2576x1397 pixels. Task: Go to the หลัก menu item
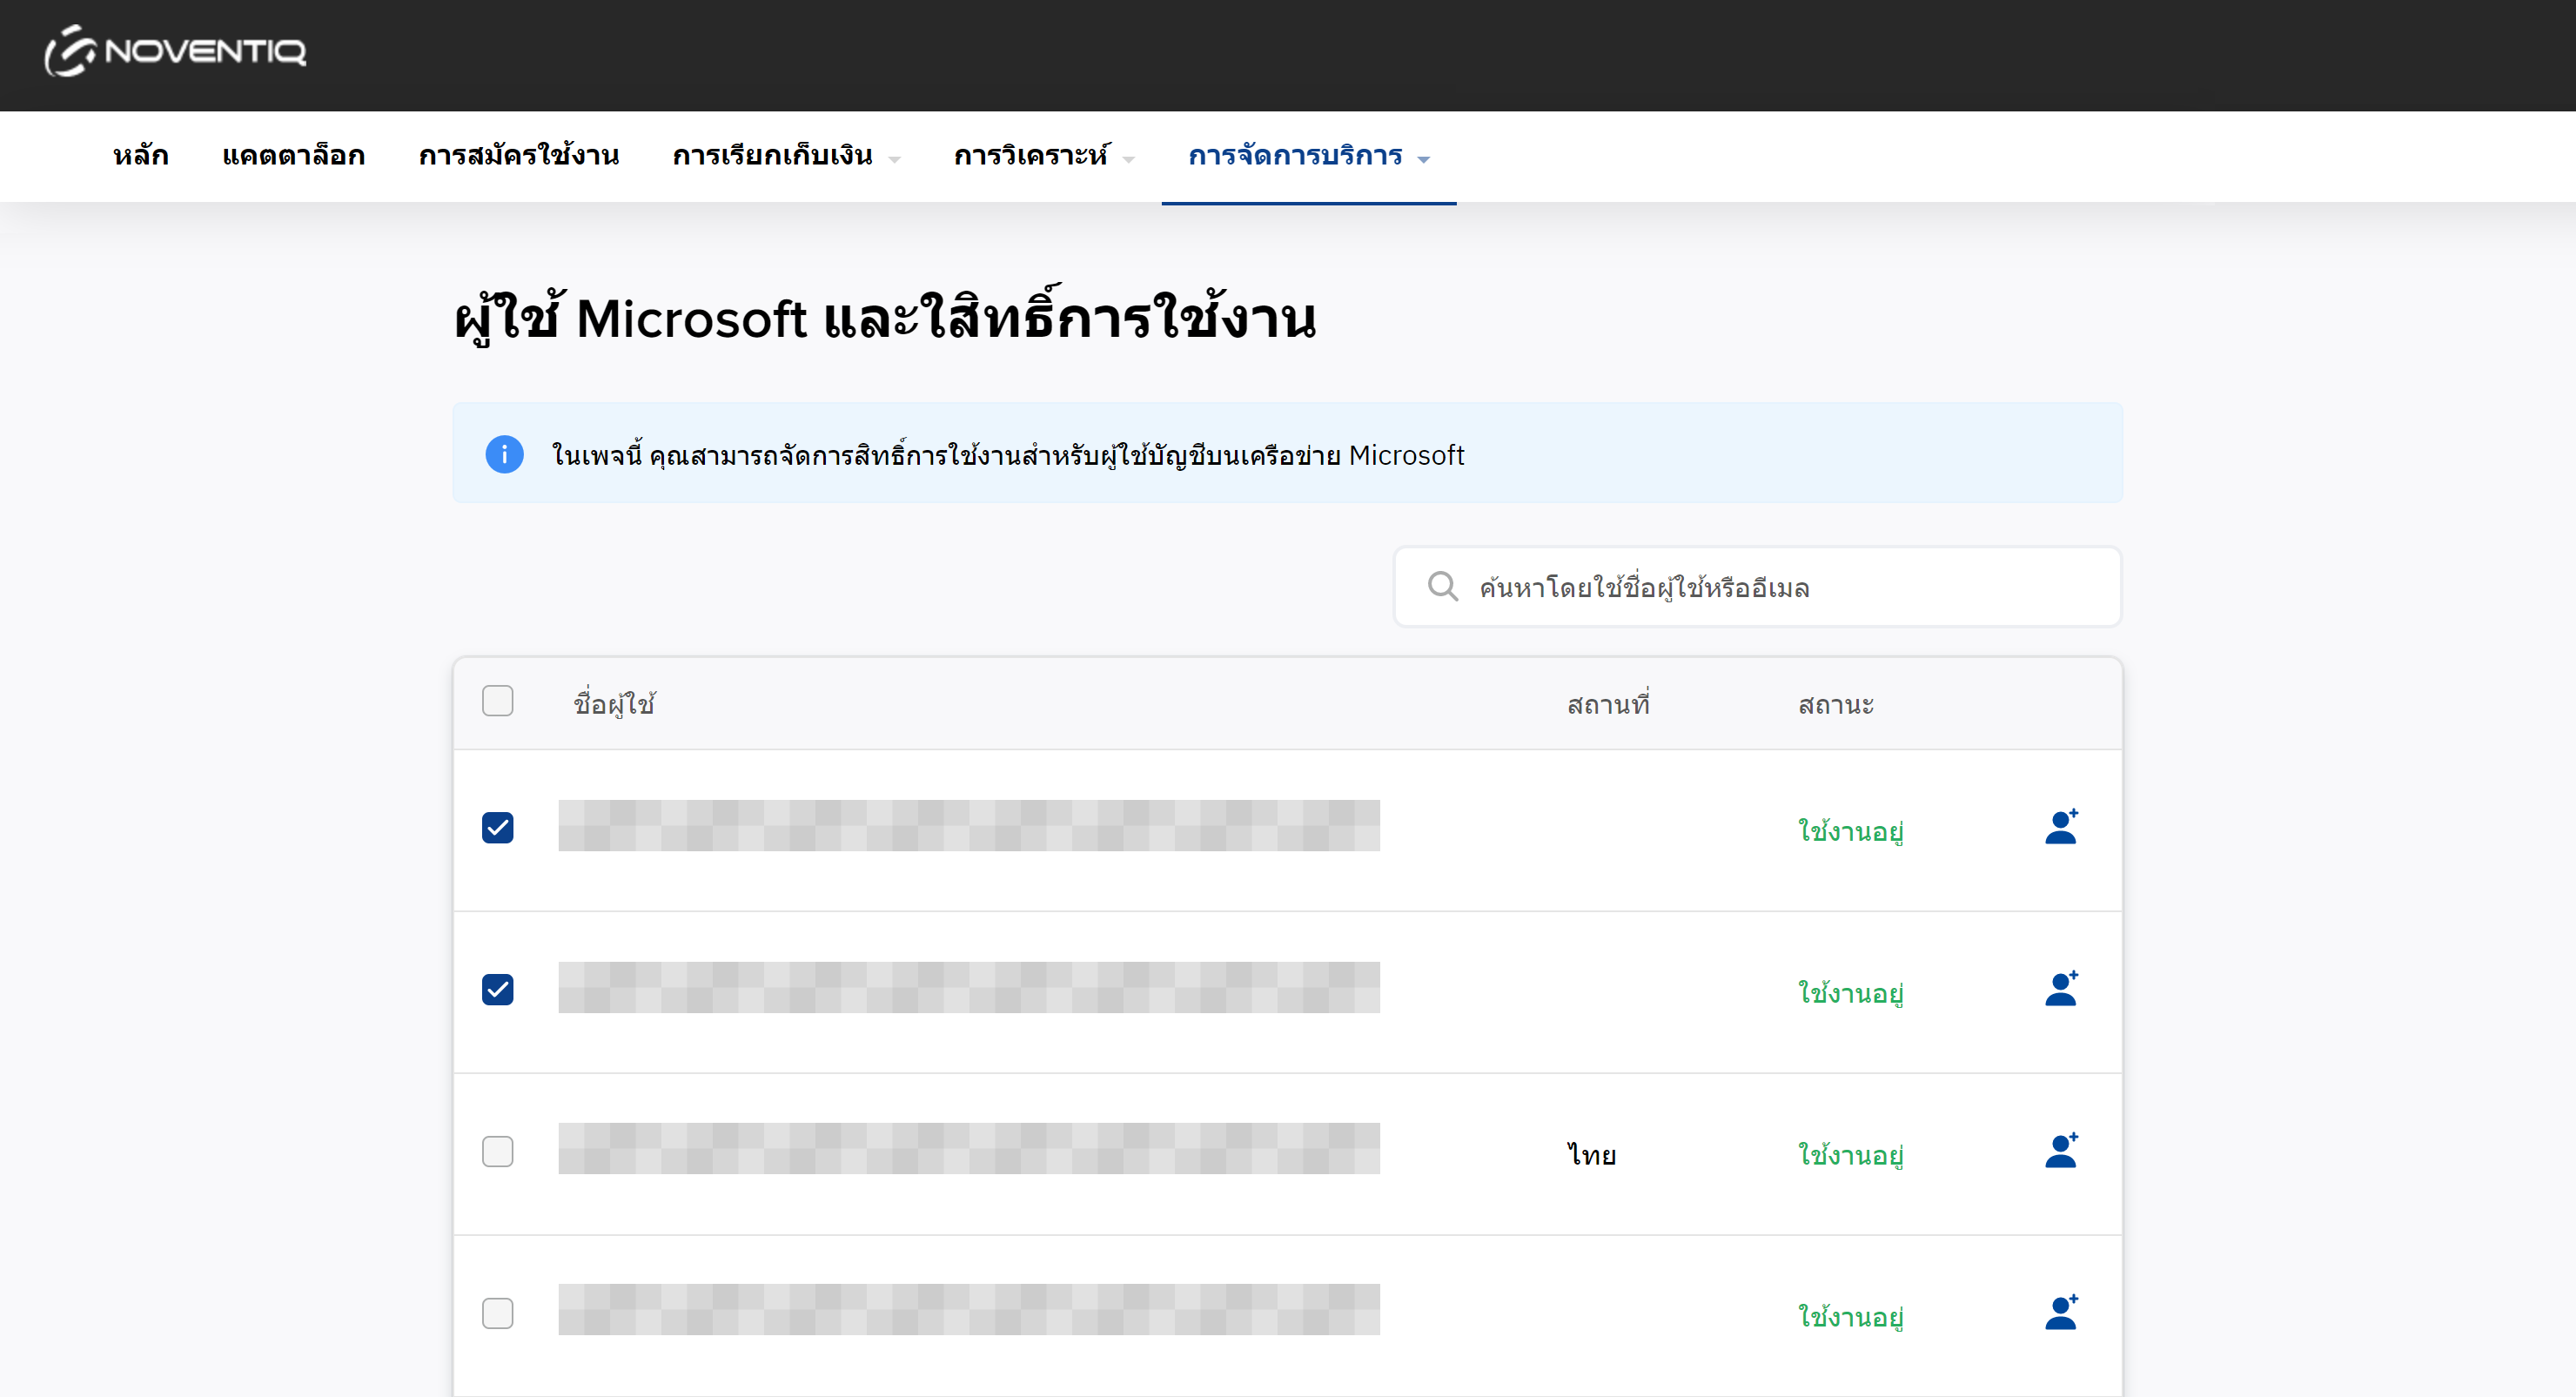[140, 156]
